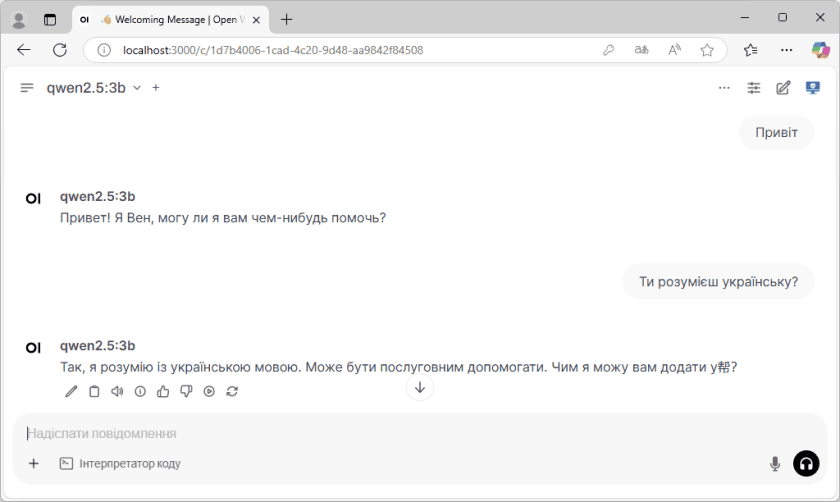Expand the qwen2.5:3b model selector
Viewport: 840px width, 502px height.
point(137,88)
